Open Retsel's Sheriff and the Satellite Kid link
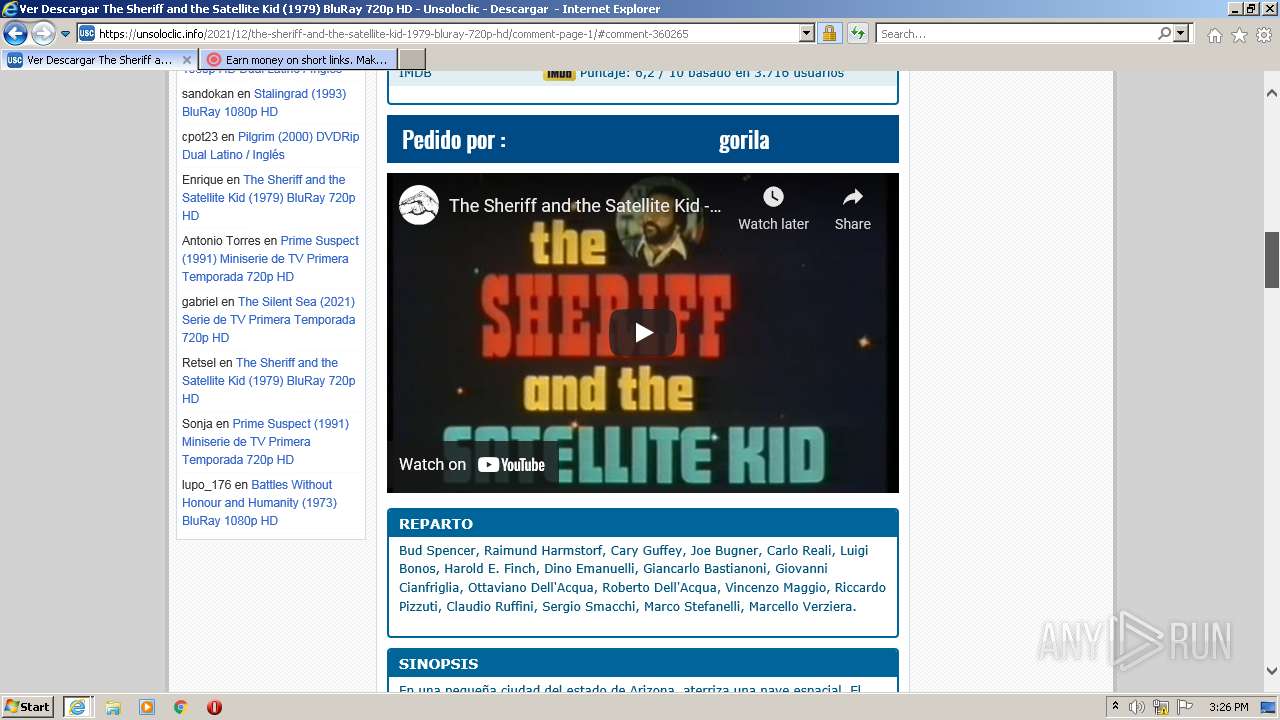The height and width of the screenshot is (720, 1280). [268, 381]
